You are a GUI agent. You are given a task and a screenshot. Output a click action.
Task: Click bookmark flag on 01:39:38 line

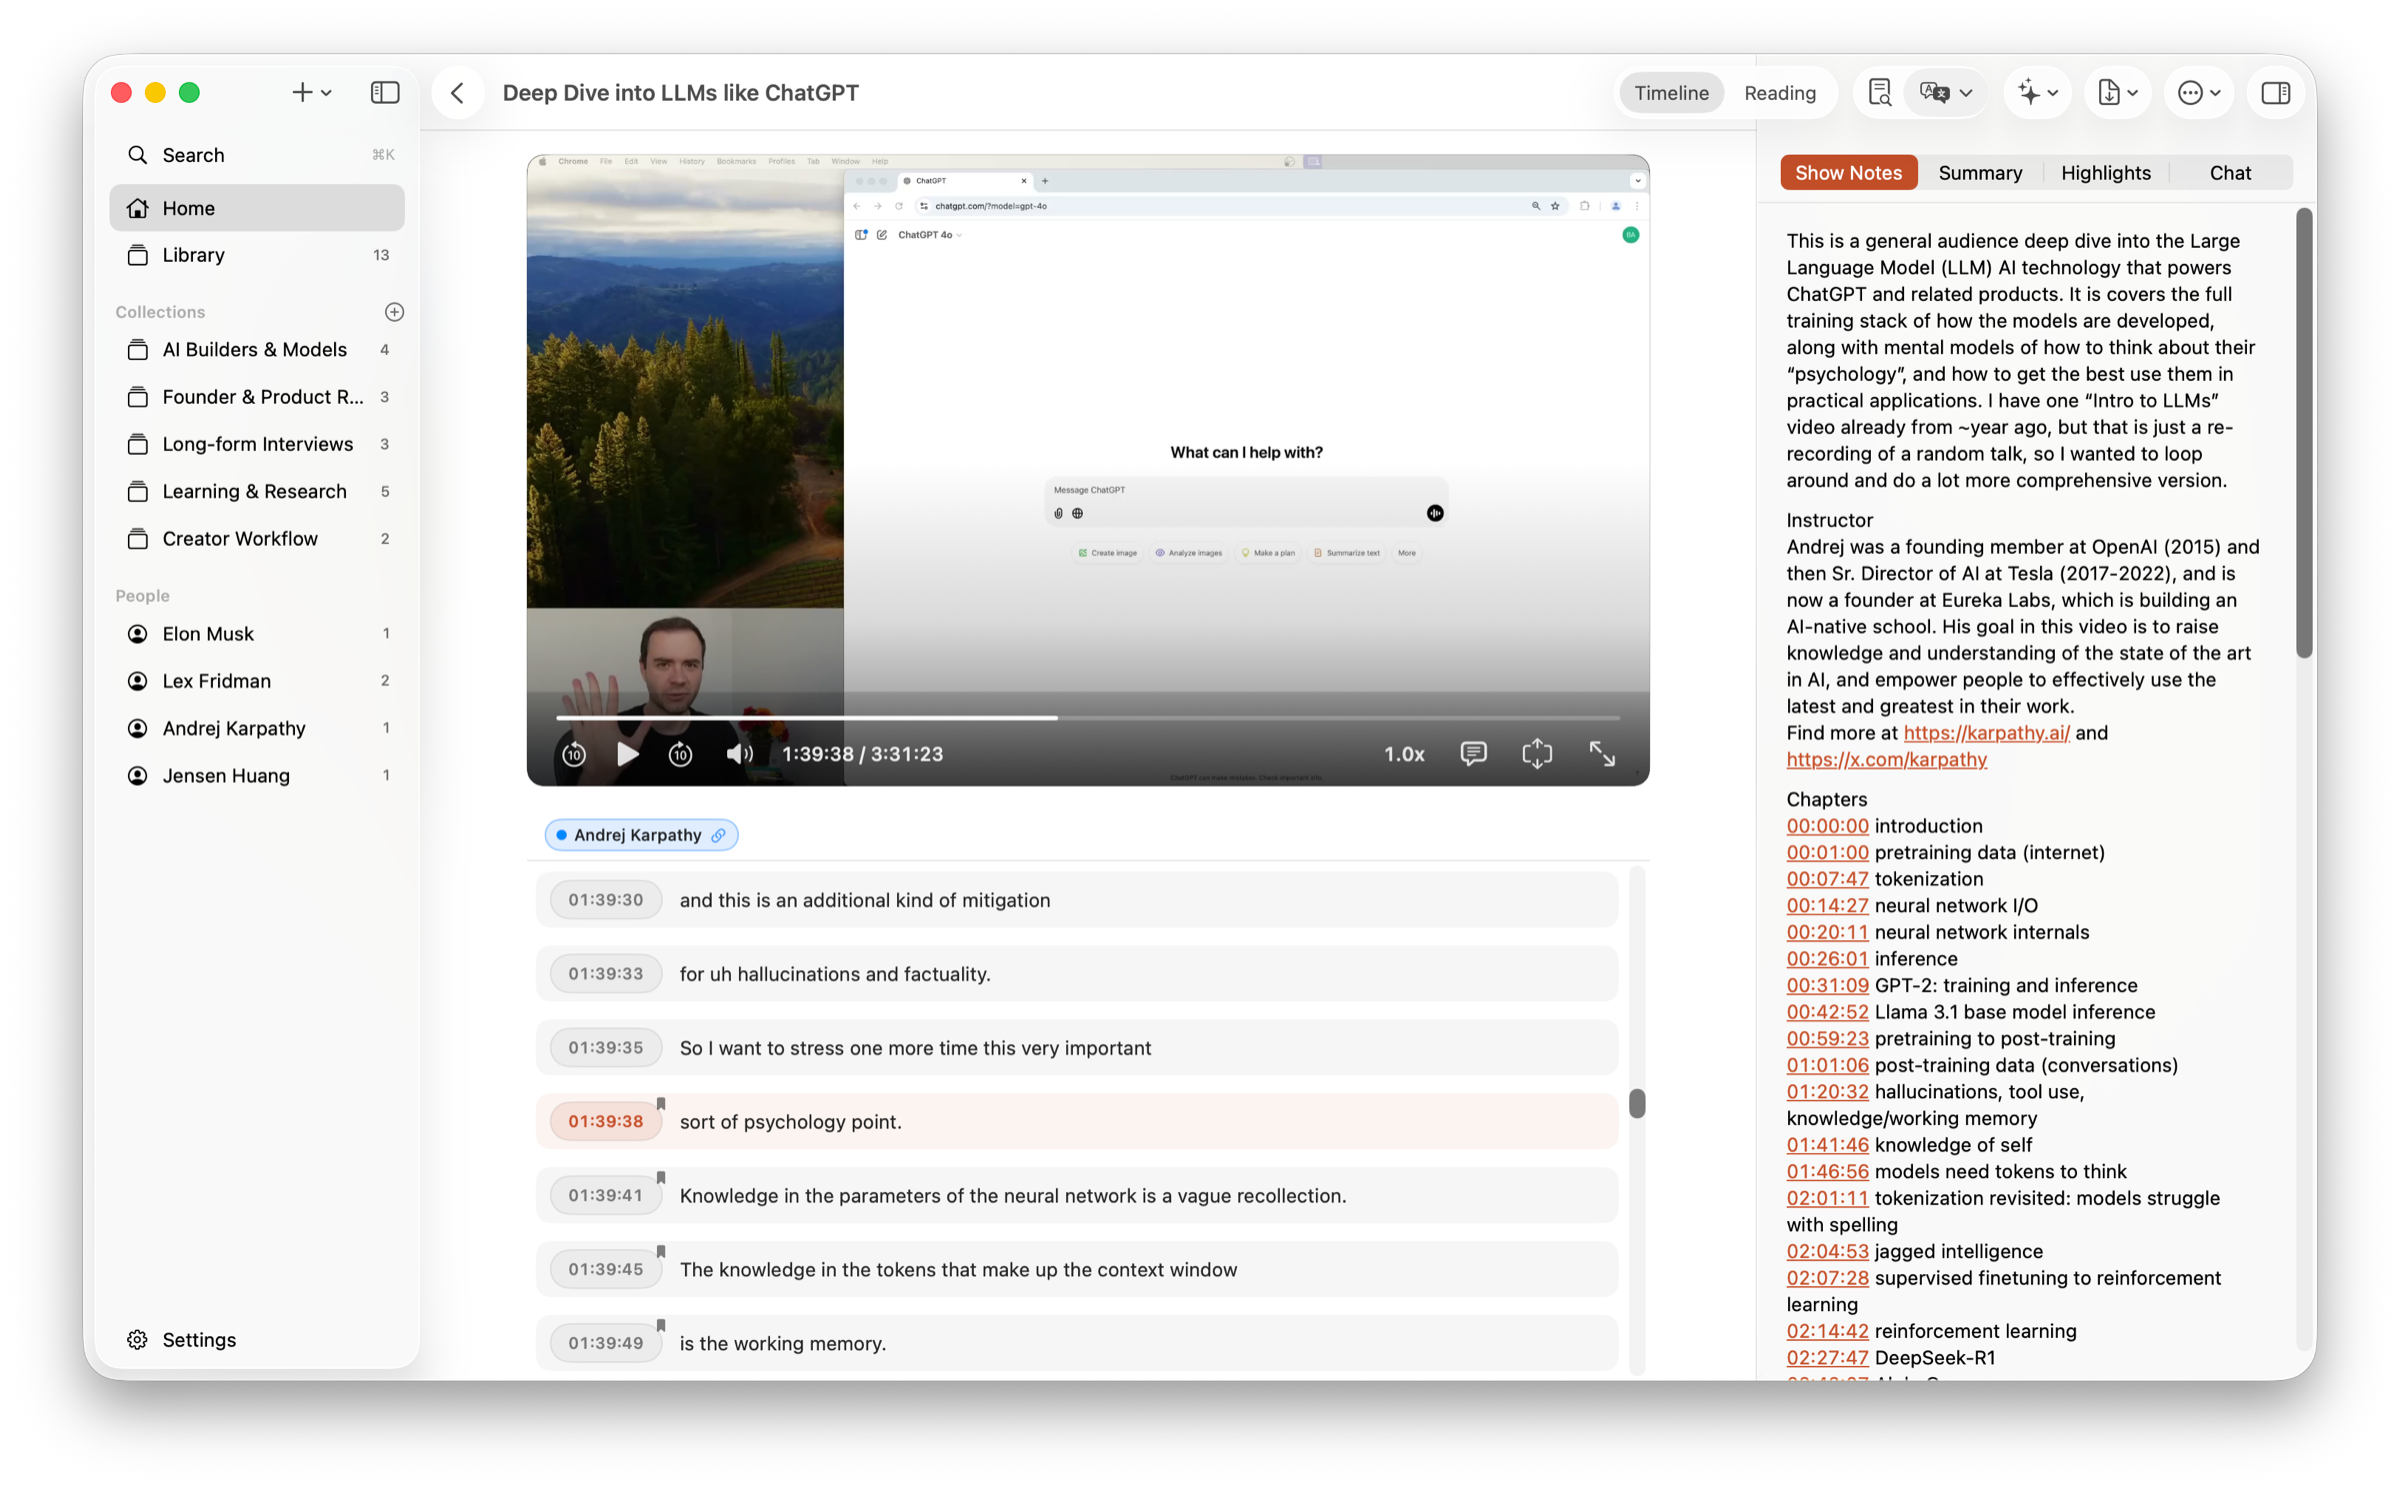pyautogui.click(x=661, y=1104)
